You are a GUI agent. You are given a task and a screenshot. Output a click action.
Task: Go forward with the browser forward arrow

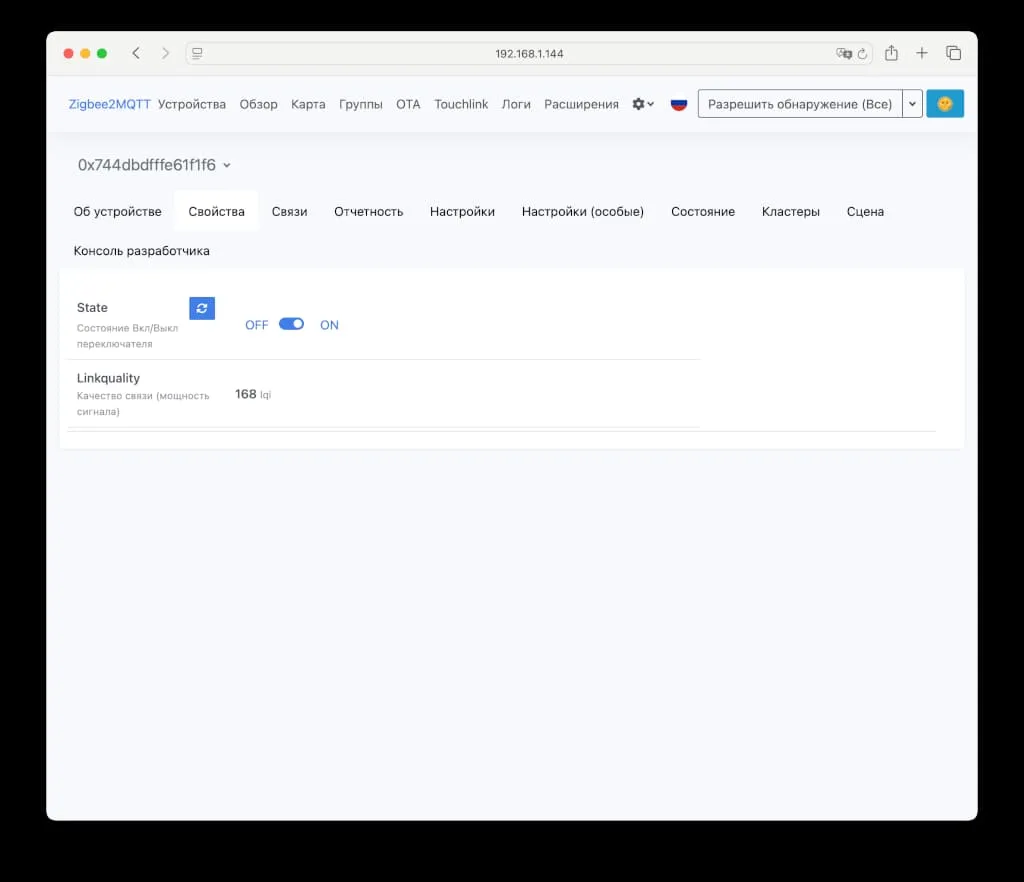click(x=165, y=53)
